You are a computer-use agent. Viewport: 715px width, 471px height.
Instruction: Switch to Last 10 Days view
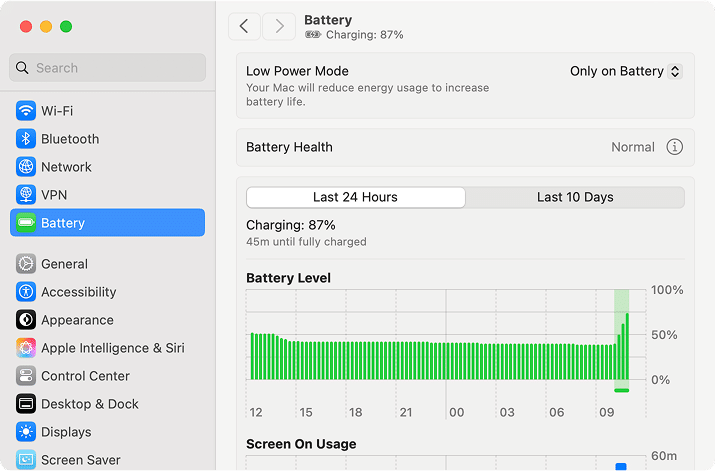point(575,197)
